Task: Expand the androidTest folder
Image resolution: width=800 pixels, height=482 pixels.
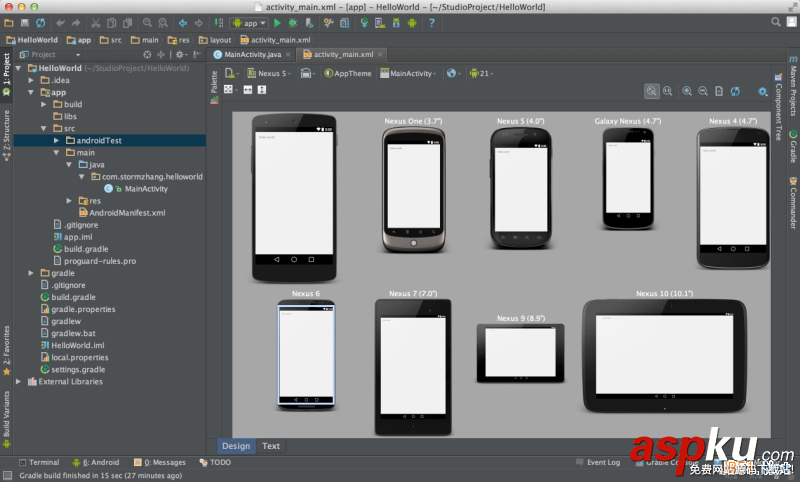Action: 56,141
